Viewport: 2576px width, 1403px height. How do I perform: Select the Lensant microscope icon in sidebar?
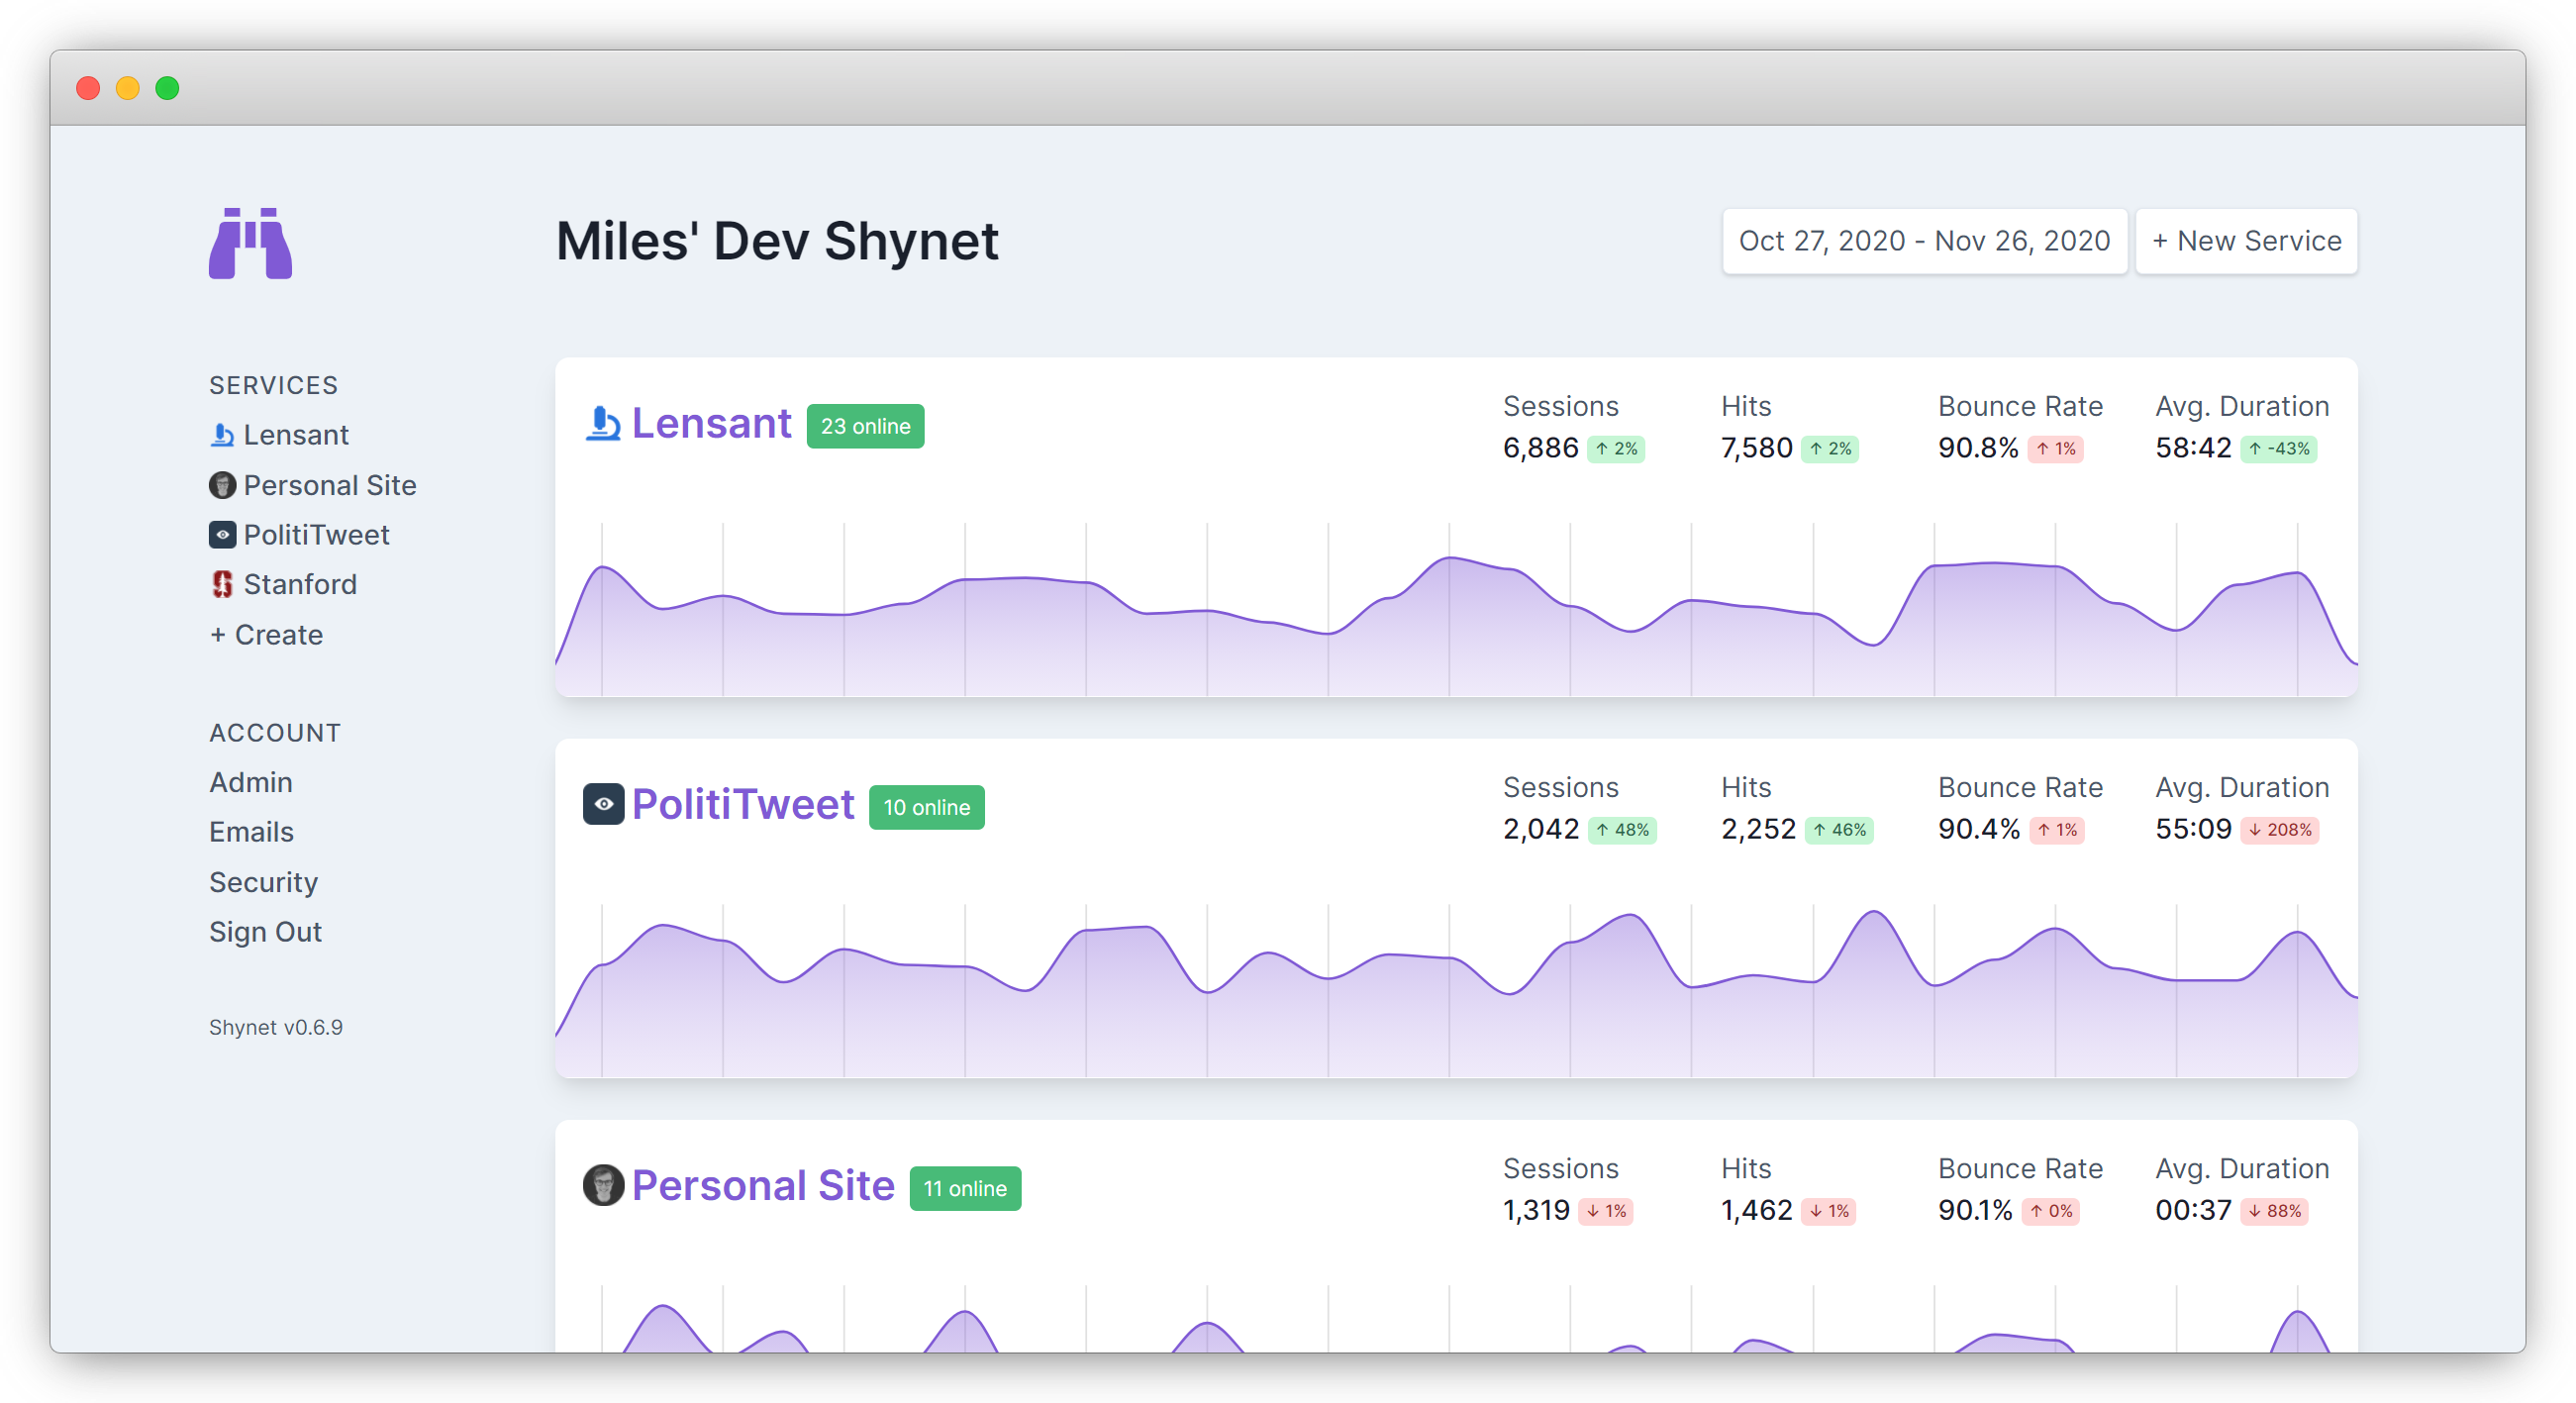[x=222, y=434]
